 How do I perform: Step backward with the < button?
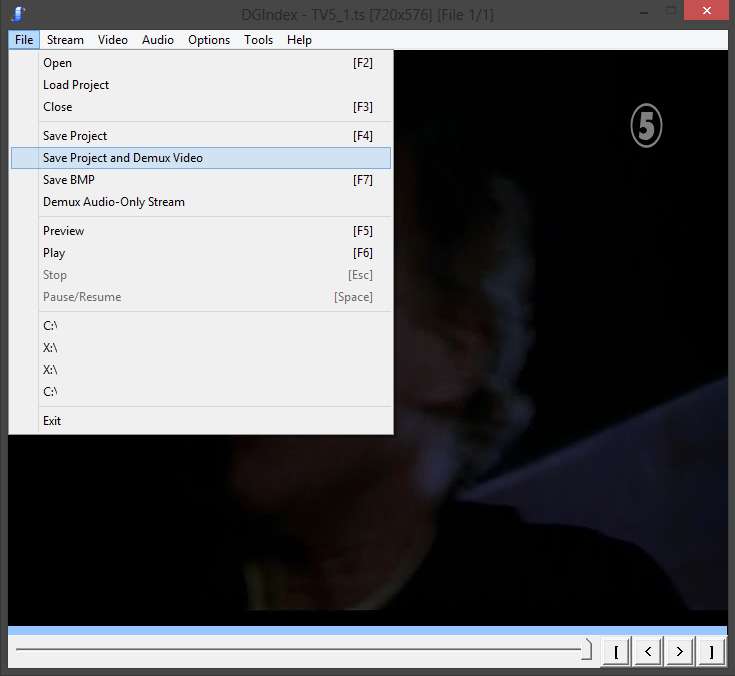(648, 652)
